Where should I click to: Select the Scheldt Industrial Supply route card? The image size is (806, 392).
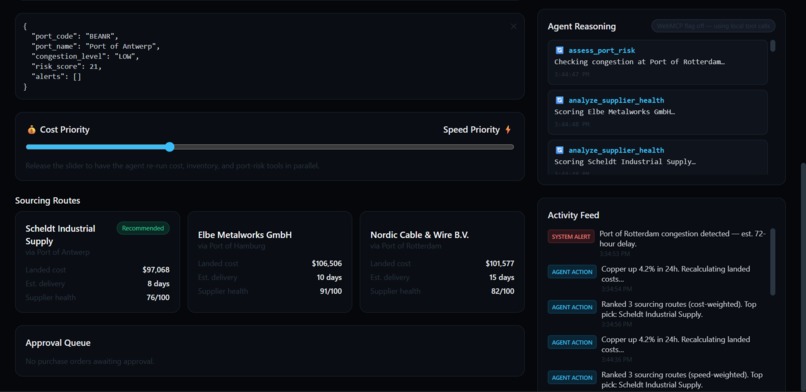(98, 262)
